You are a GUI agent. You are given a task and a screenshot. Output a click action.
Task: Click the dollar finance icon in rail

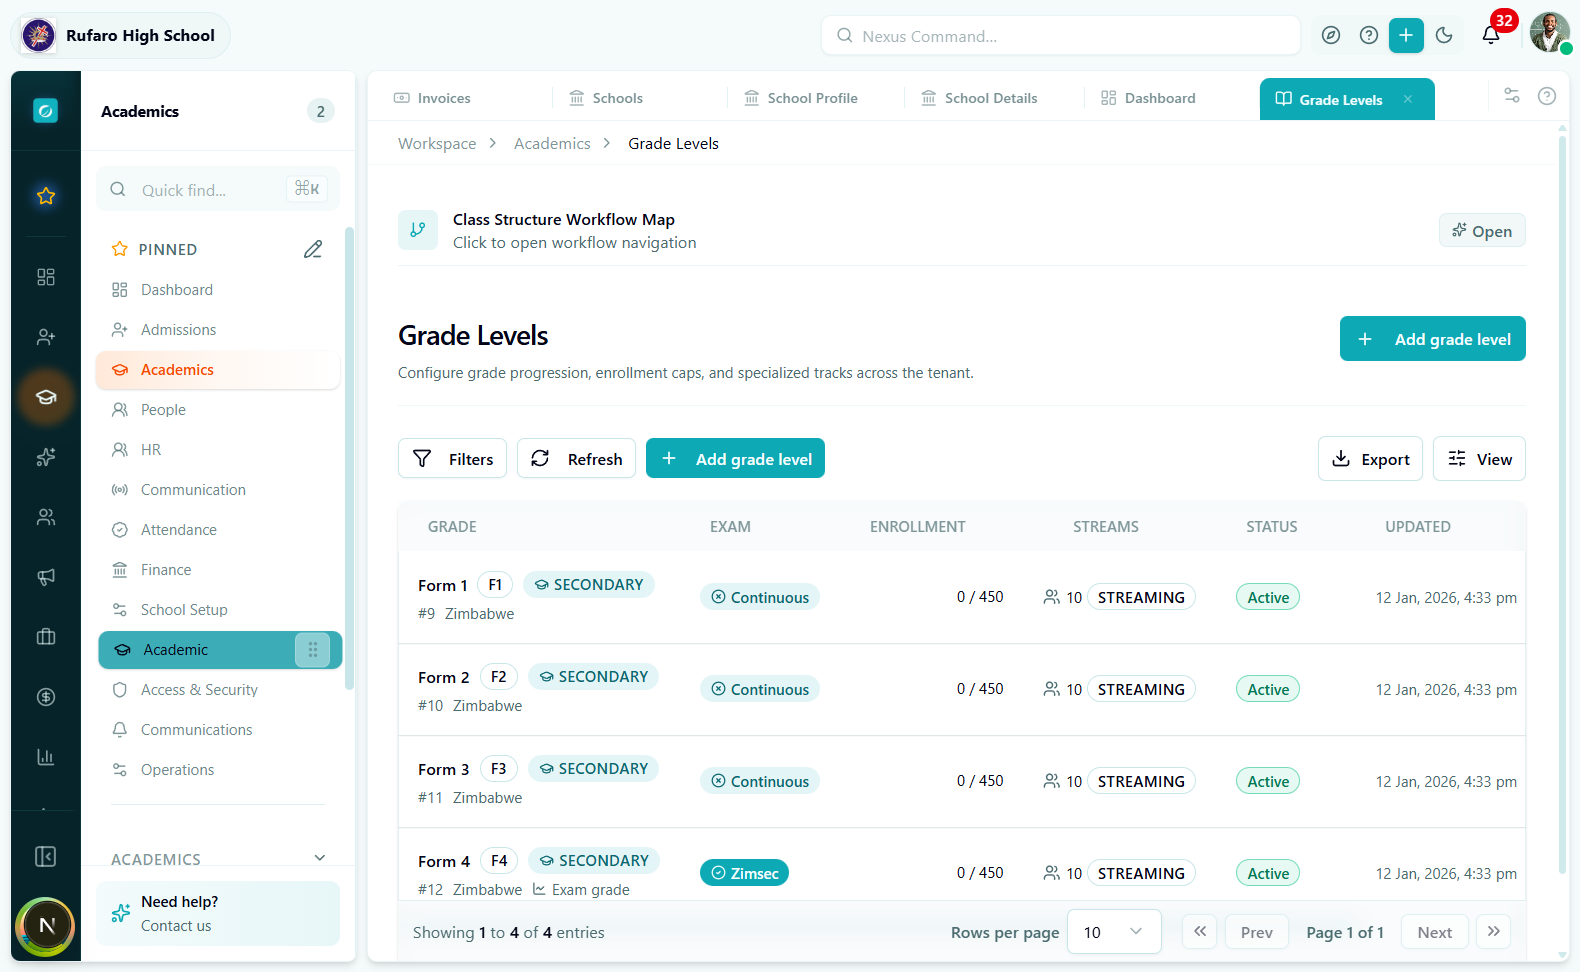[x=46, y=697]
